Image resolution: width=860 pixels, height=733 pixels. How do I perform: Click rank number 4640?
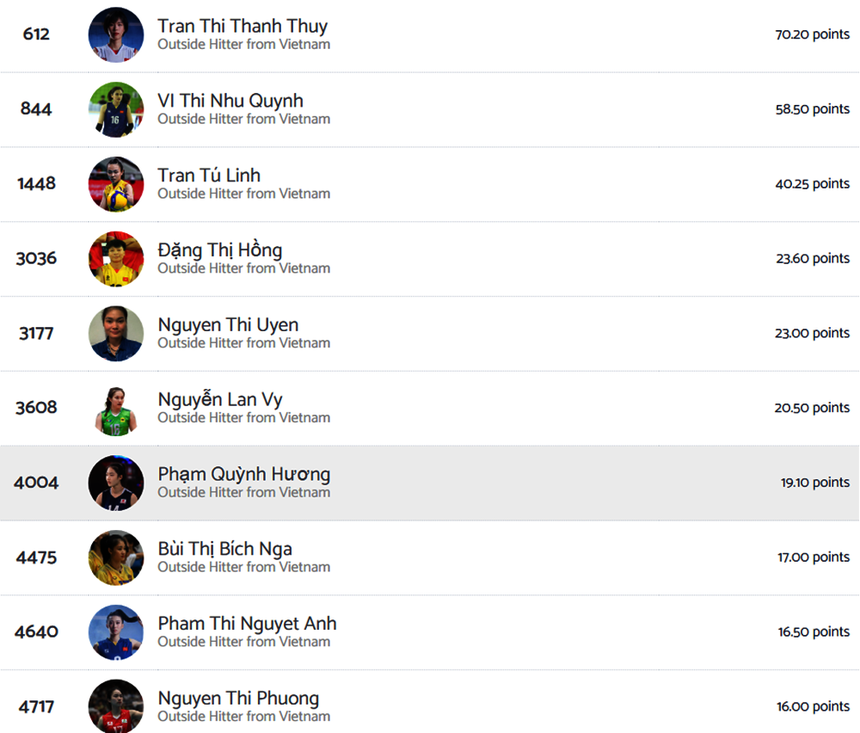tap(36, 632)
